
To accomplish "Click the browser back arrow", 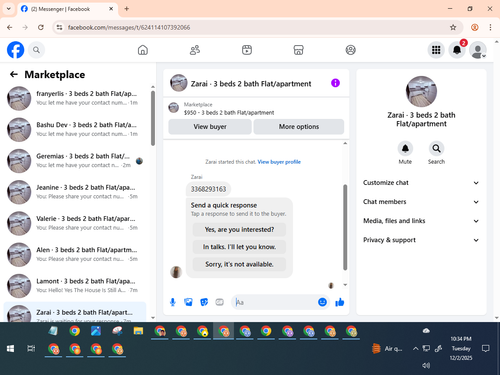I will click(10, 27).
